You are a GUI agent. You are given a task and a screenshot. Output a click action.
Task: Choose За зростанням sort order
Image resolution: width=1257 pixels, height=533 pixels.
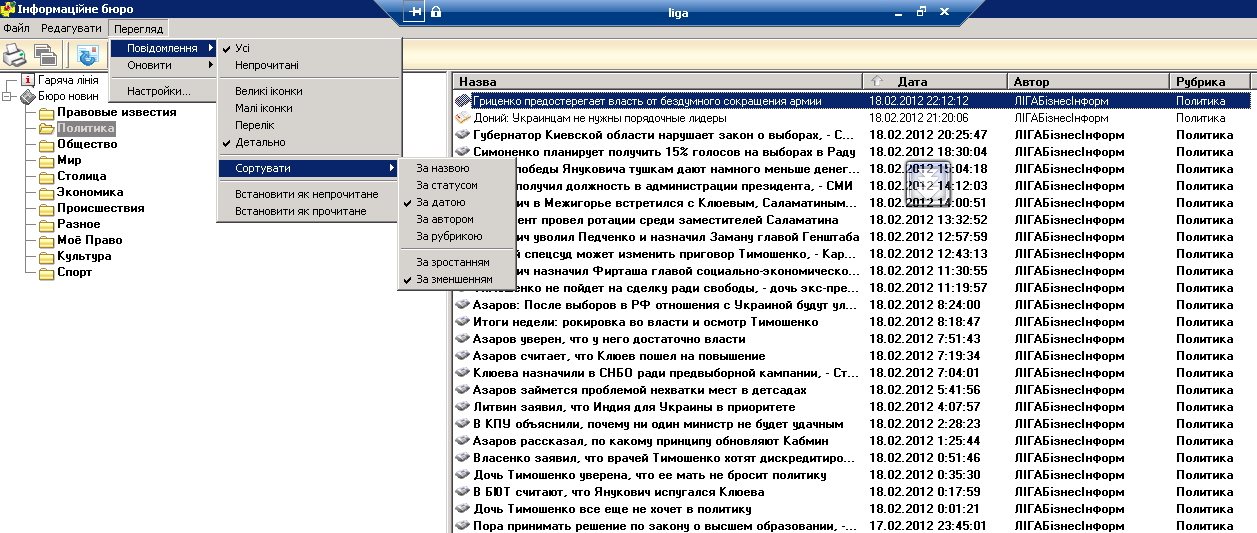456,262
